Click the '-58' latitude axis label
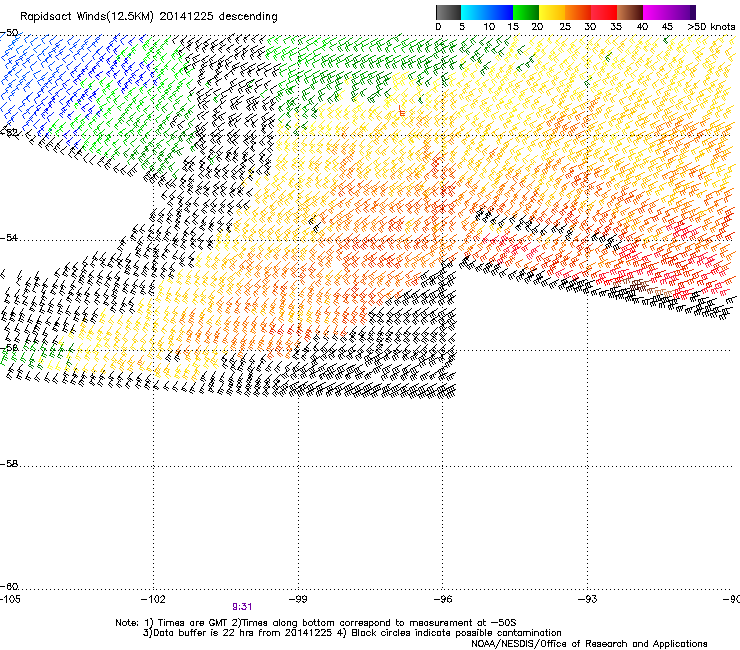740x650 pixels. pyautogui.click(x=9, y=464)
